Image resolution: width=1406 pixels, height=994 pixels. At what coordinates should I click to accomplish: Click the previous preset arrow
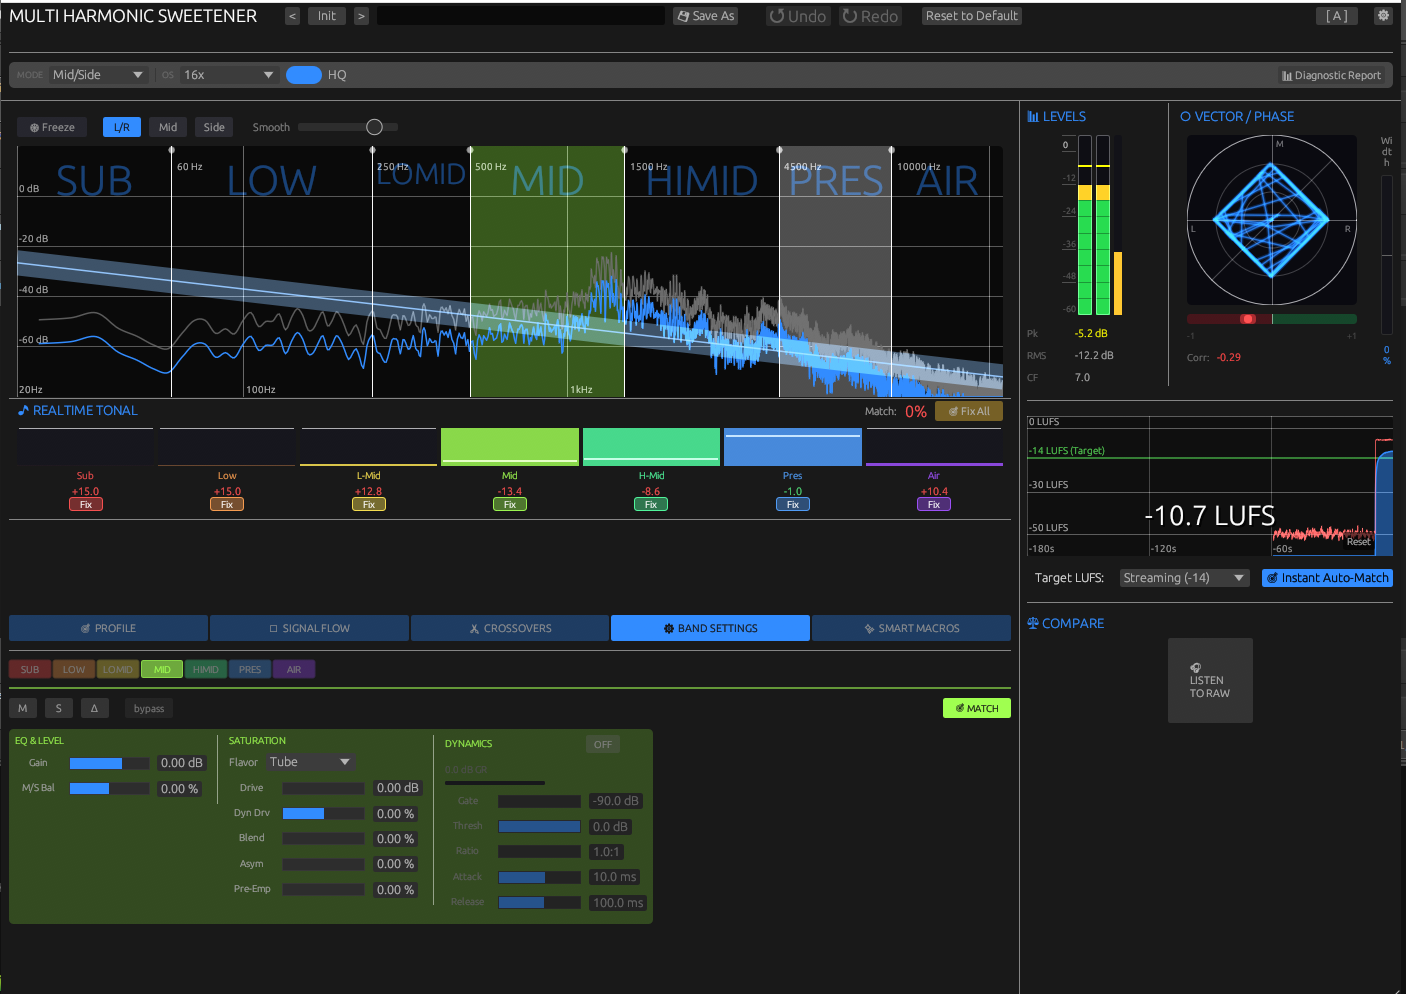[292, 16]
